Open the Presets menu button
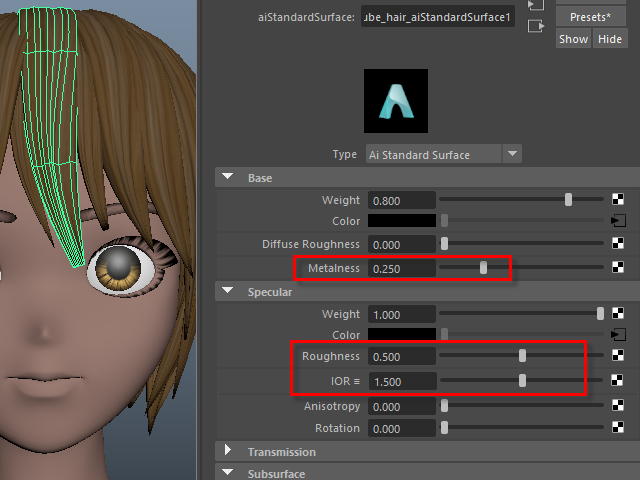Viewport: 640px width, 480px height. click(x=590, y=17)
